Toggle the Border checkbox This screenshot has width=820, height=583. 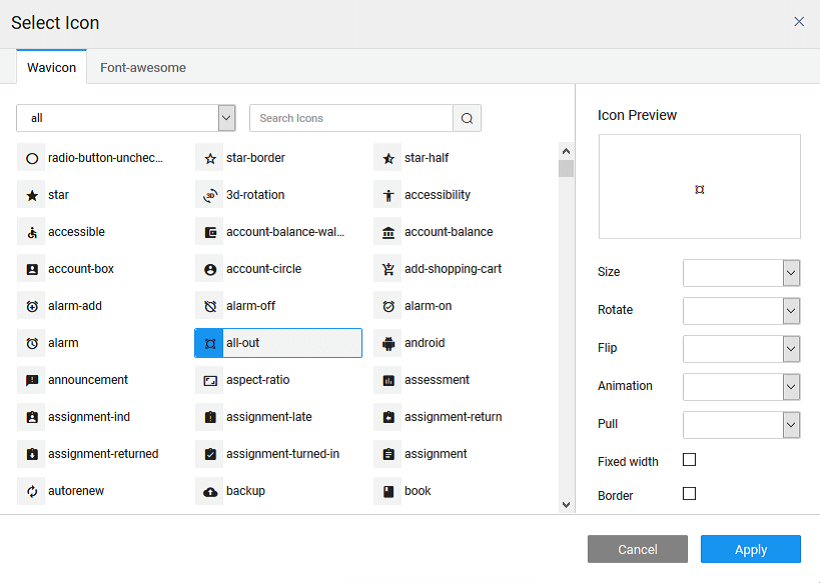click(x=689, y=494)
